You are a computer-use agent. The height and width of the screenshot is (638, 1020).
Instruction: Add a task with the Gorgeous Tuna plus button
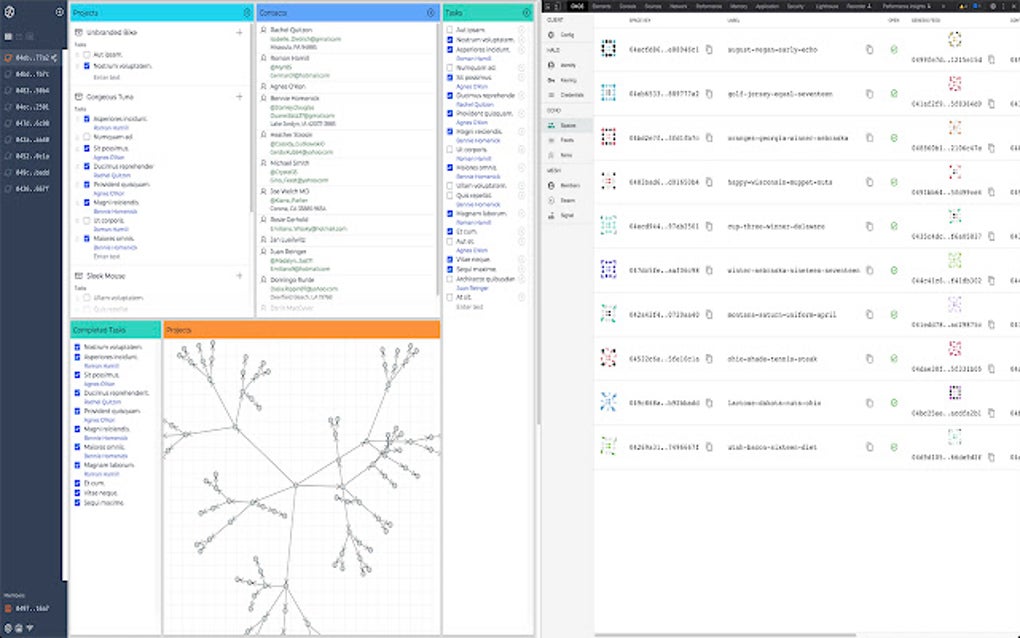pyautogui.click(x=239, y=96)
